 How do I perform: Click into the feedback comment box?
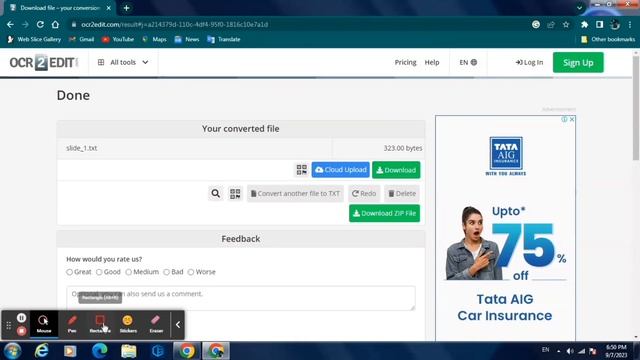(241, 298)
